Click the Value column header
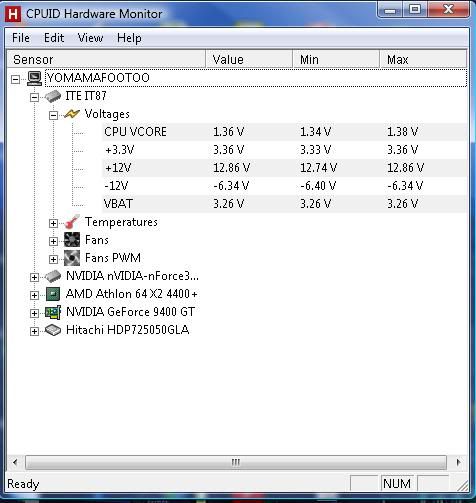This screenshot has width=476, height=503. coord(249,59)
